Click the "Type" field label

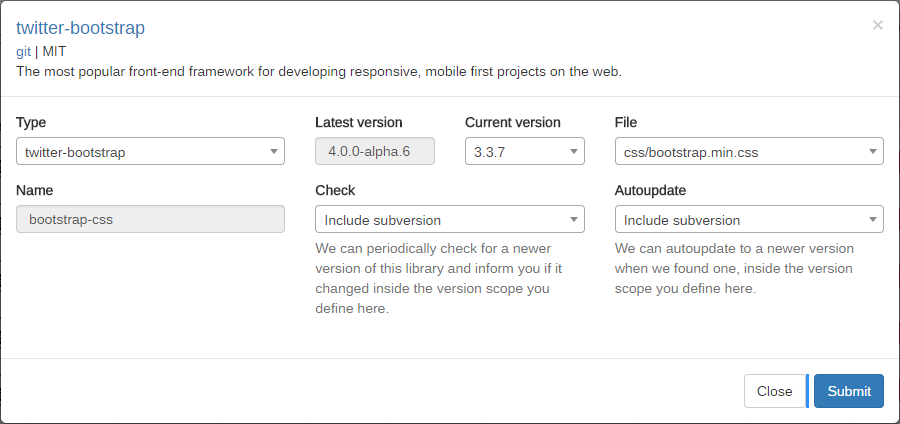tap(31, 122)
